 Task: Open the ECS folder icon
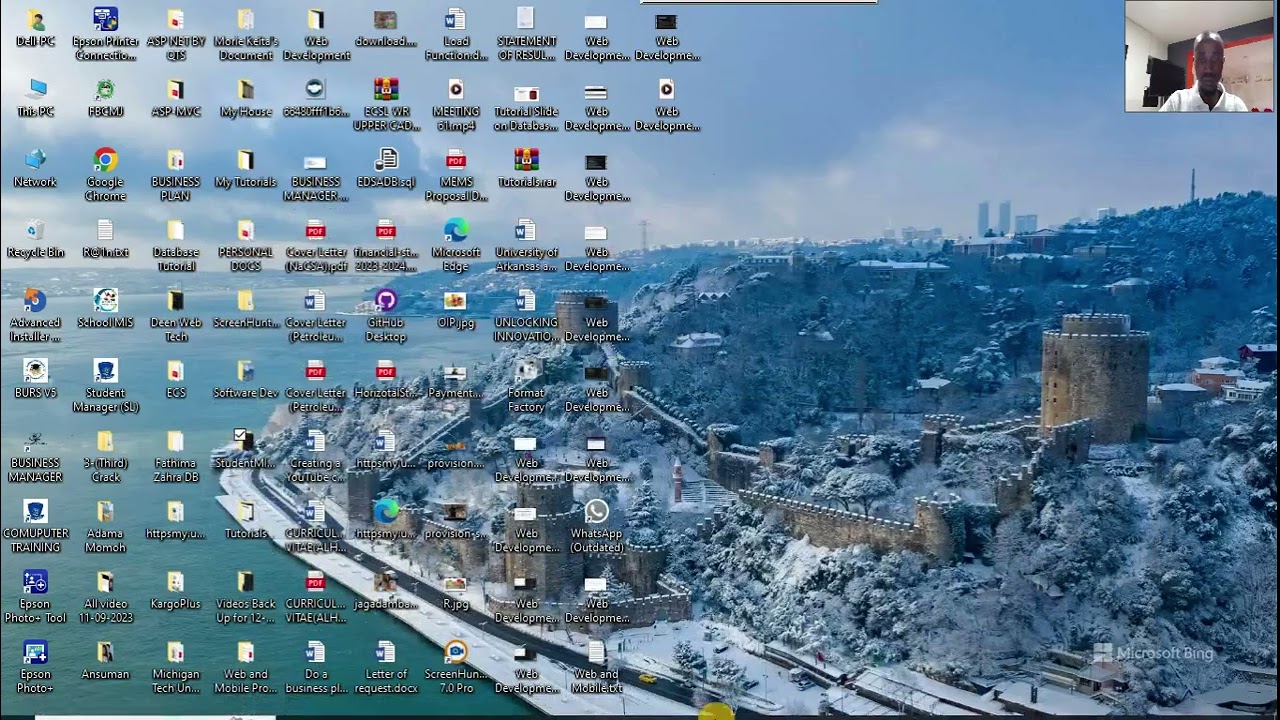pyautogui.click(x=175, y=379)
